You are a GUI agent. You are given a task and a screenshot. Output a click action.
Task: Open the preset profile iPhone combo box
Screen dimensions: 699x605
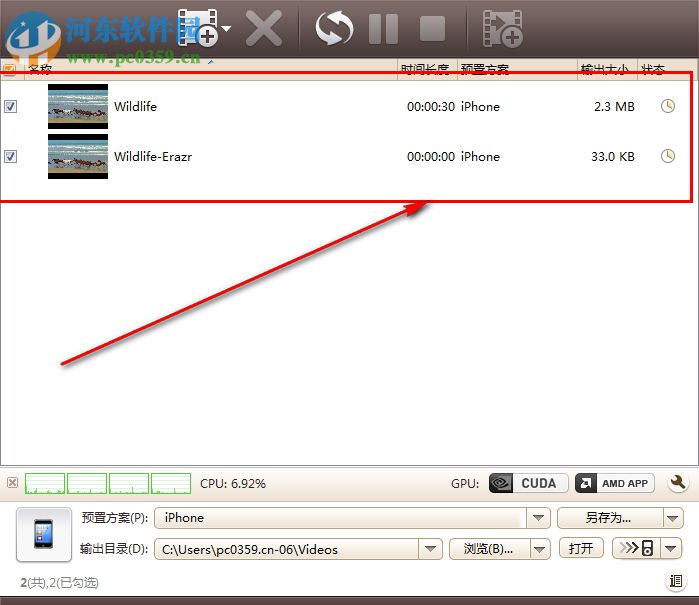[x=341, y=518]
